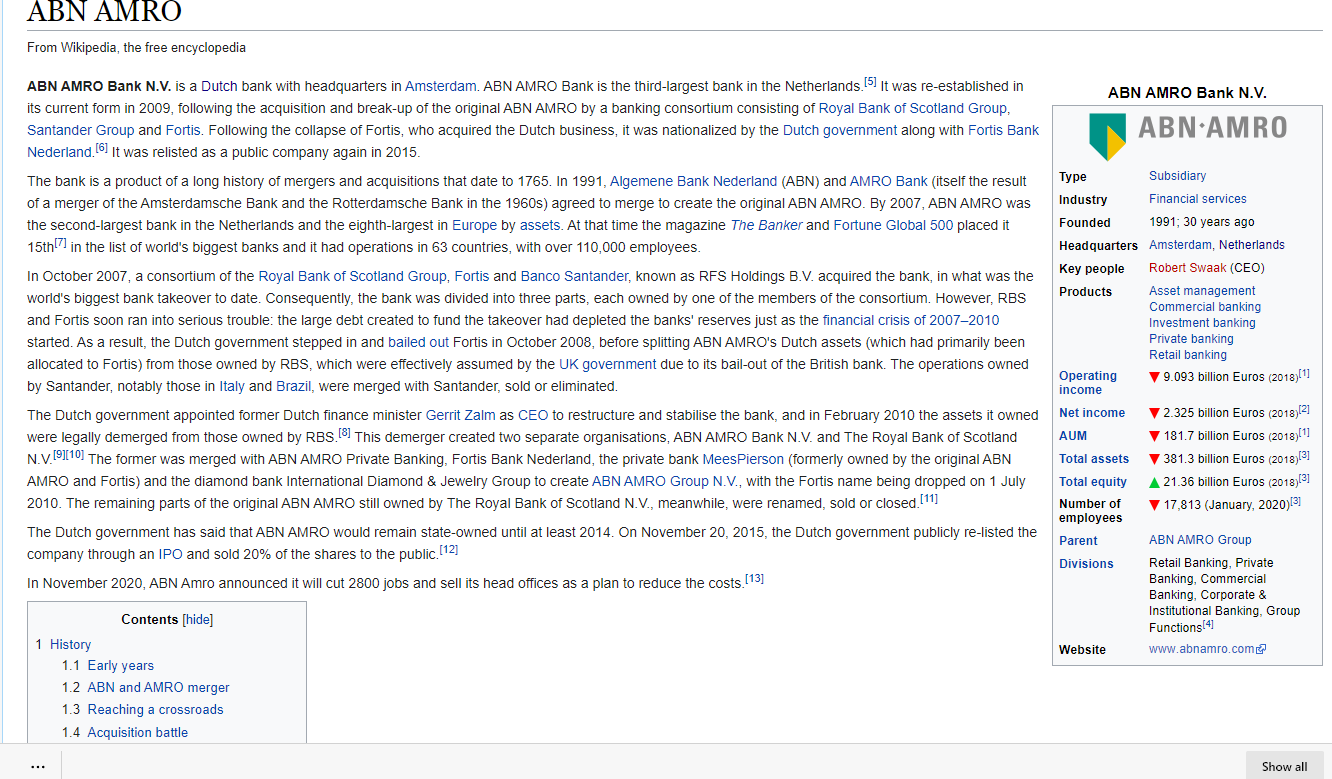Click red decrease arrow beside 381.3 billion Euros
1332x779 pixels.
point(1154,459)
